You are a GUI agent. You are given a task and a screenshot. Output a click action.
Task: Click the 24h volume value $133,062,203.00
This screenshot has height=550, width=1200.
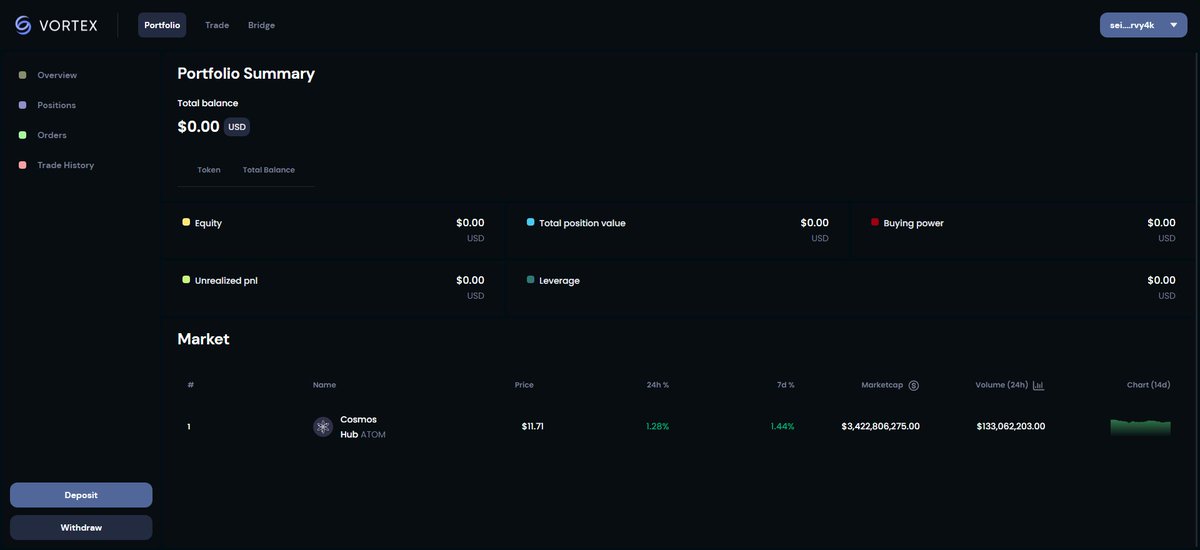click(x=1011, y=427)
